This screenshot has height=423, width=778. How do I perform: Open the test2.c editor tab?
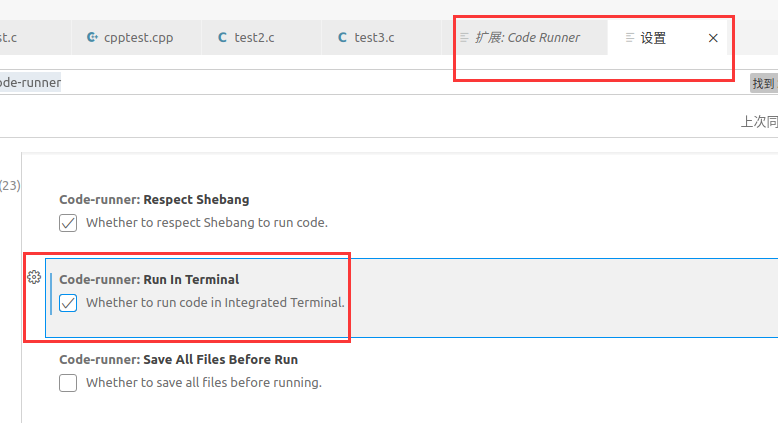click(x=255, y=38)
